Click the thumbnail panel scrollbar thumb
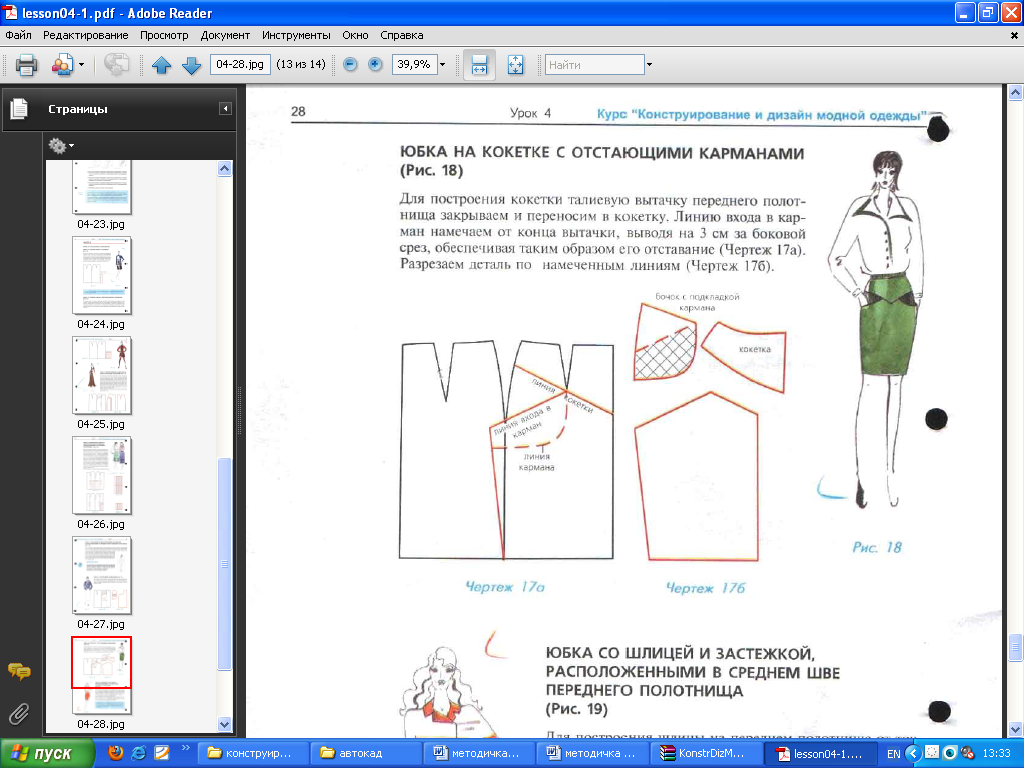Image resolution: width=1024 pixels, height=768 pixels. (x=225, y=564)
